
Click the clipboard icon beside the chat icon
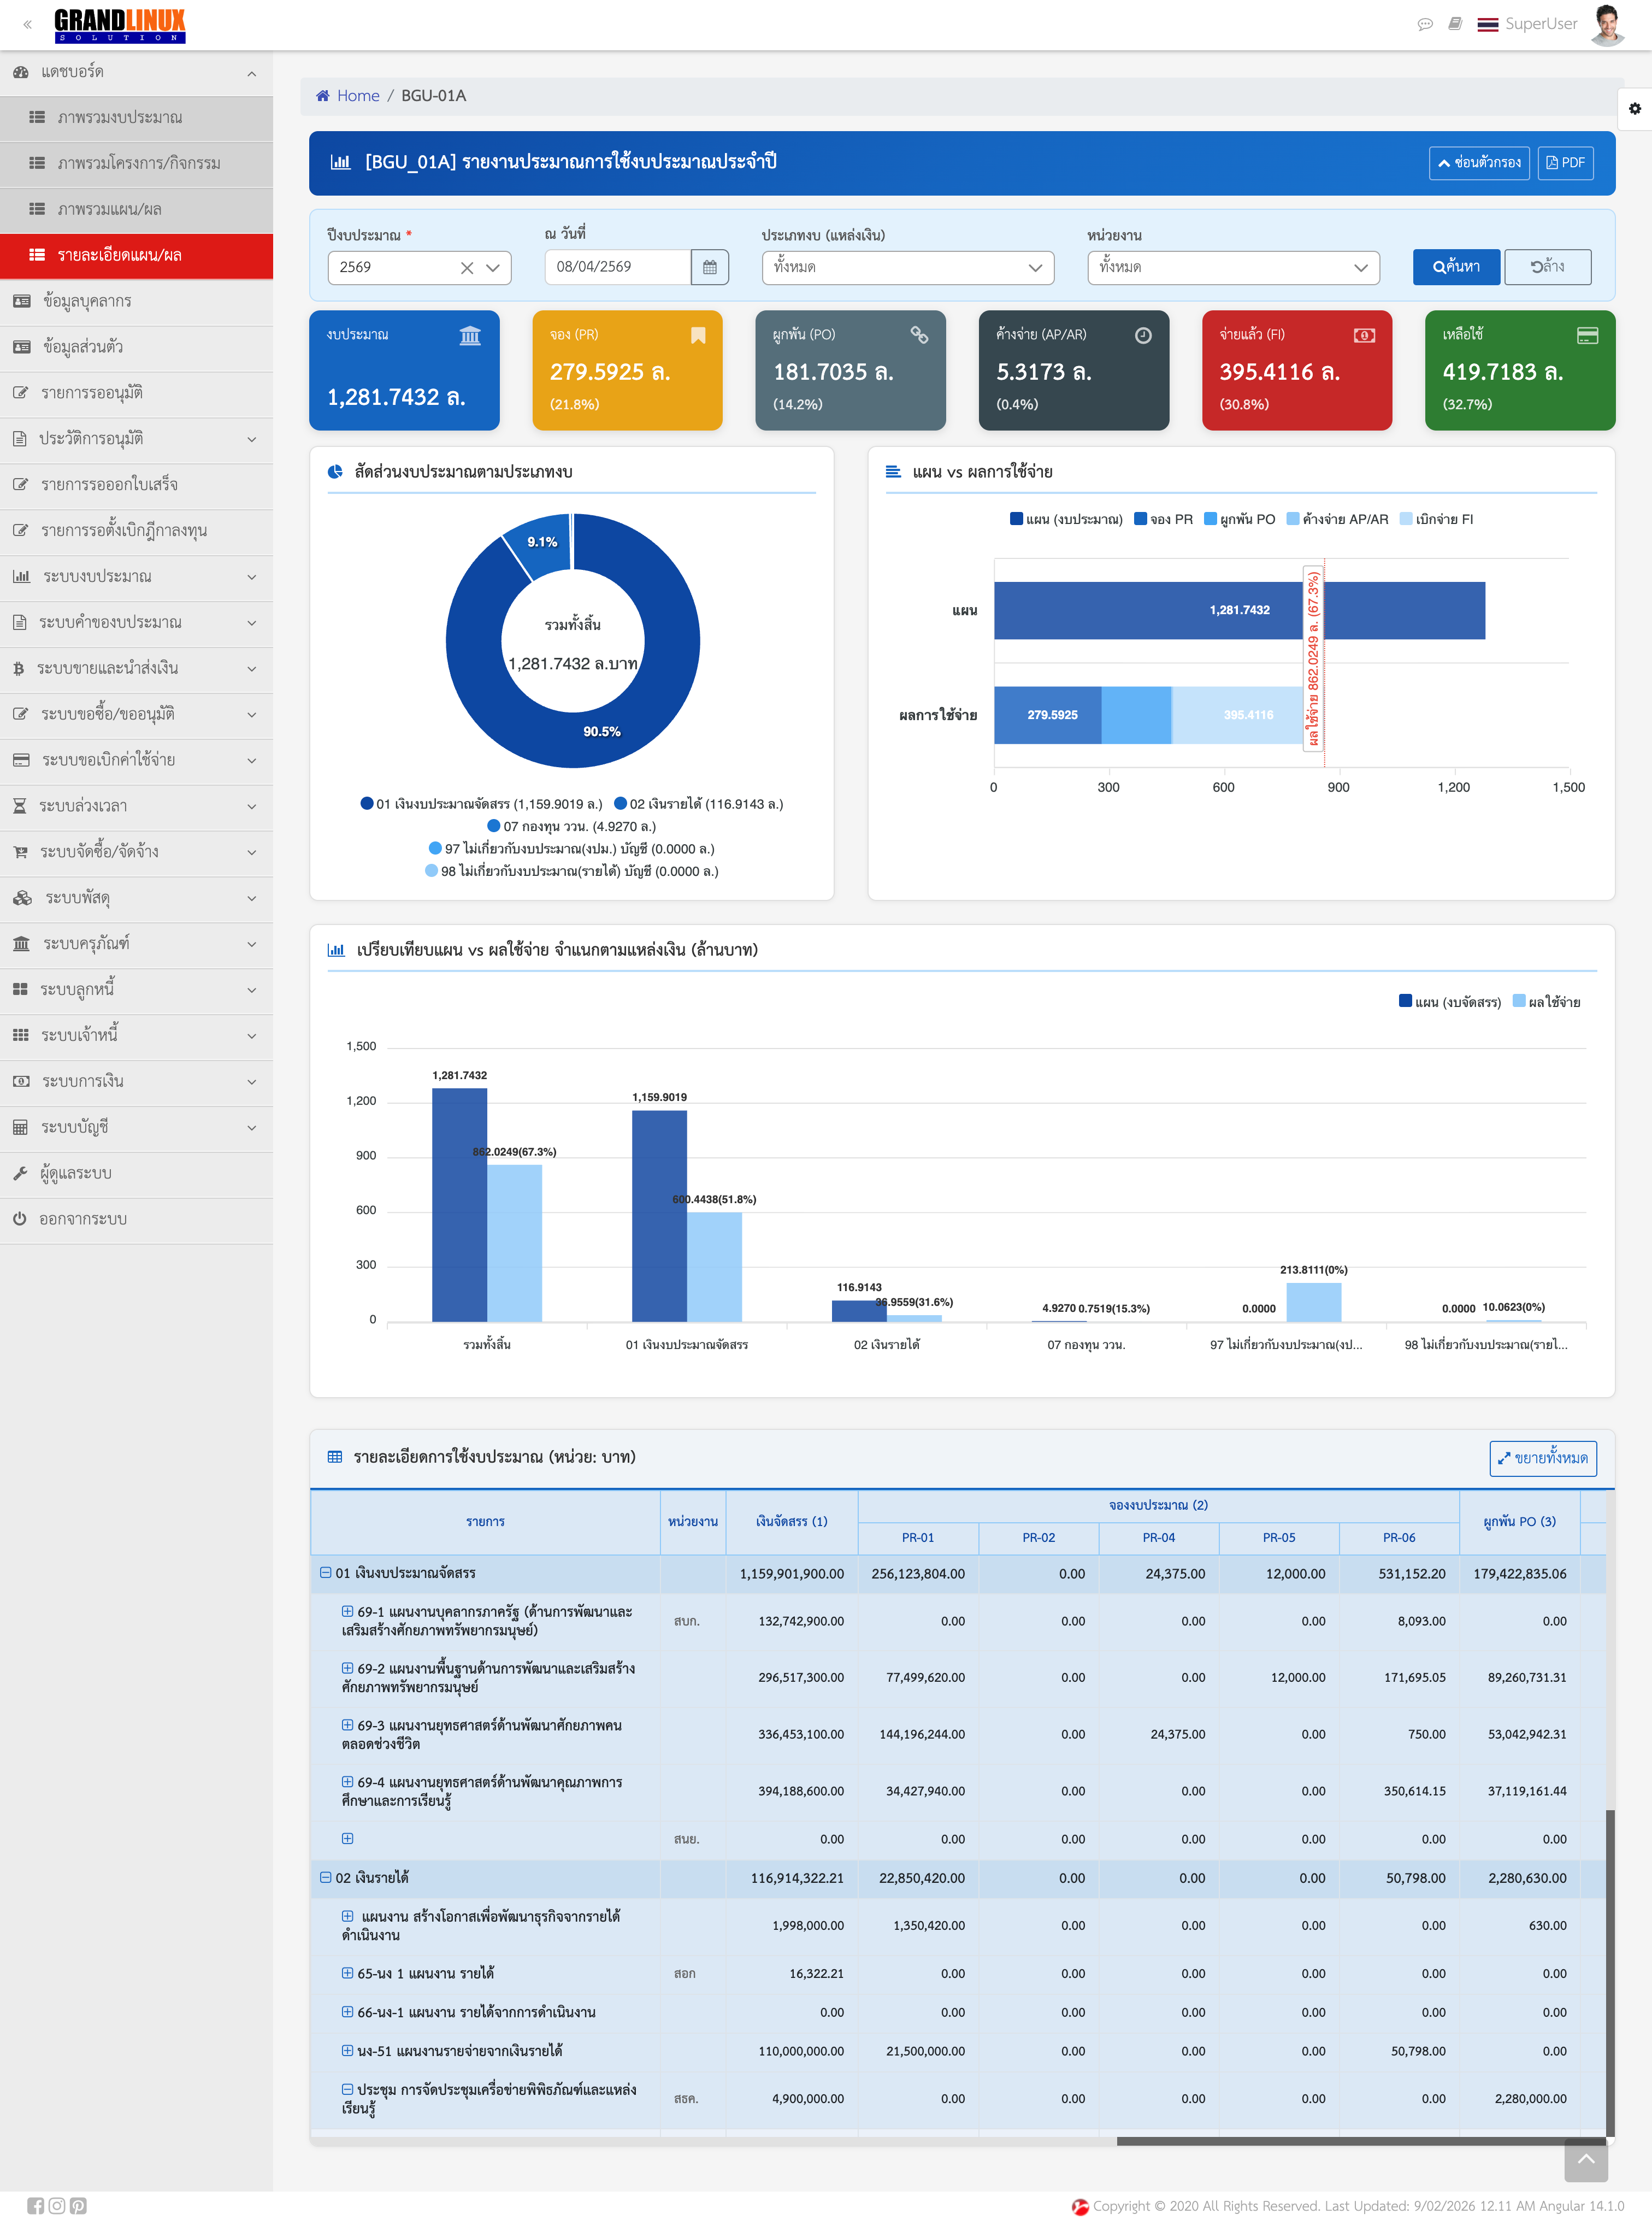1456,23
